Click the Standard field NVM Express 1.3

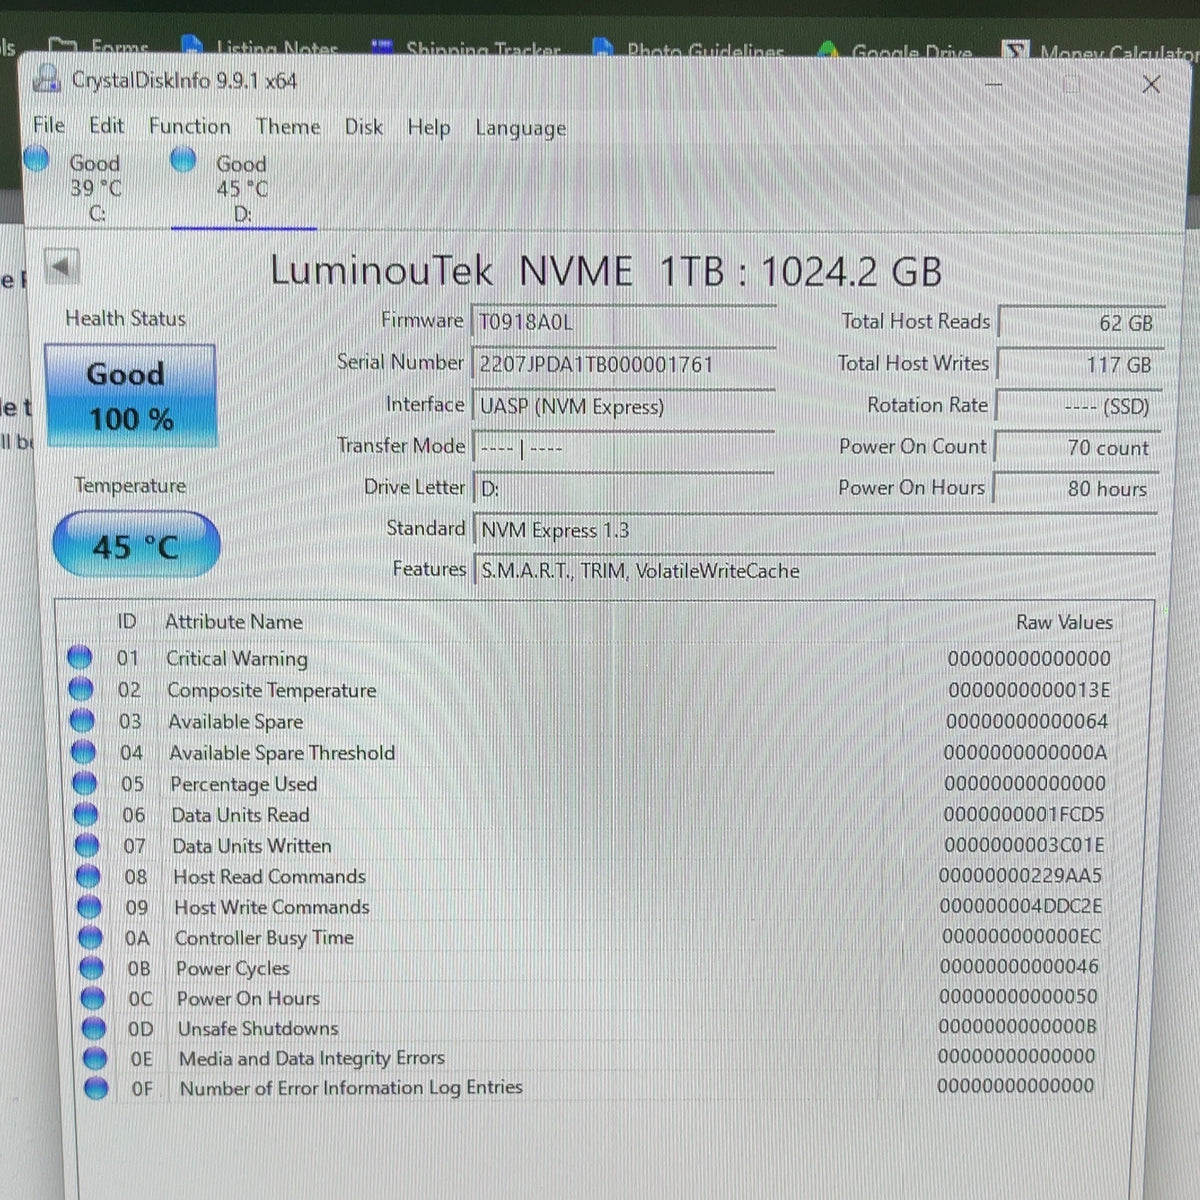(x=815, y=530)
